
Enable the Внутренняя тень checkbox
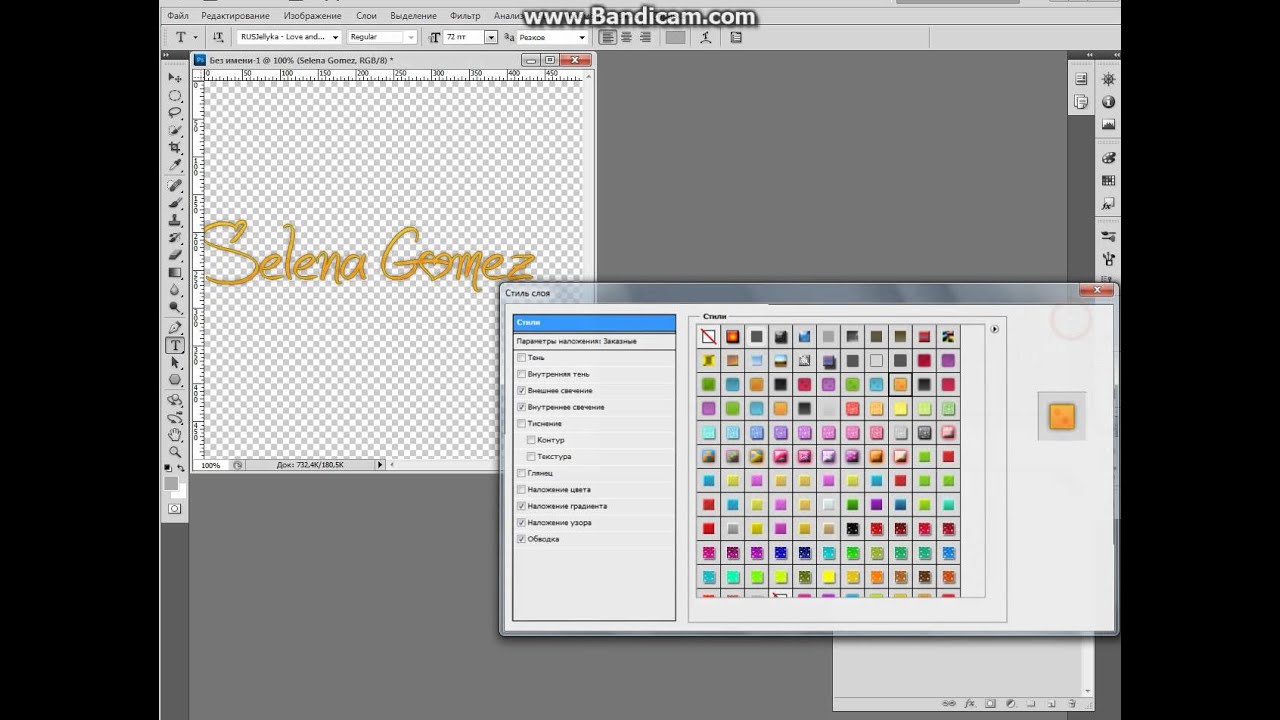(521, 374)
